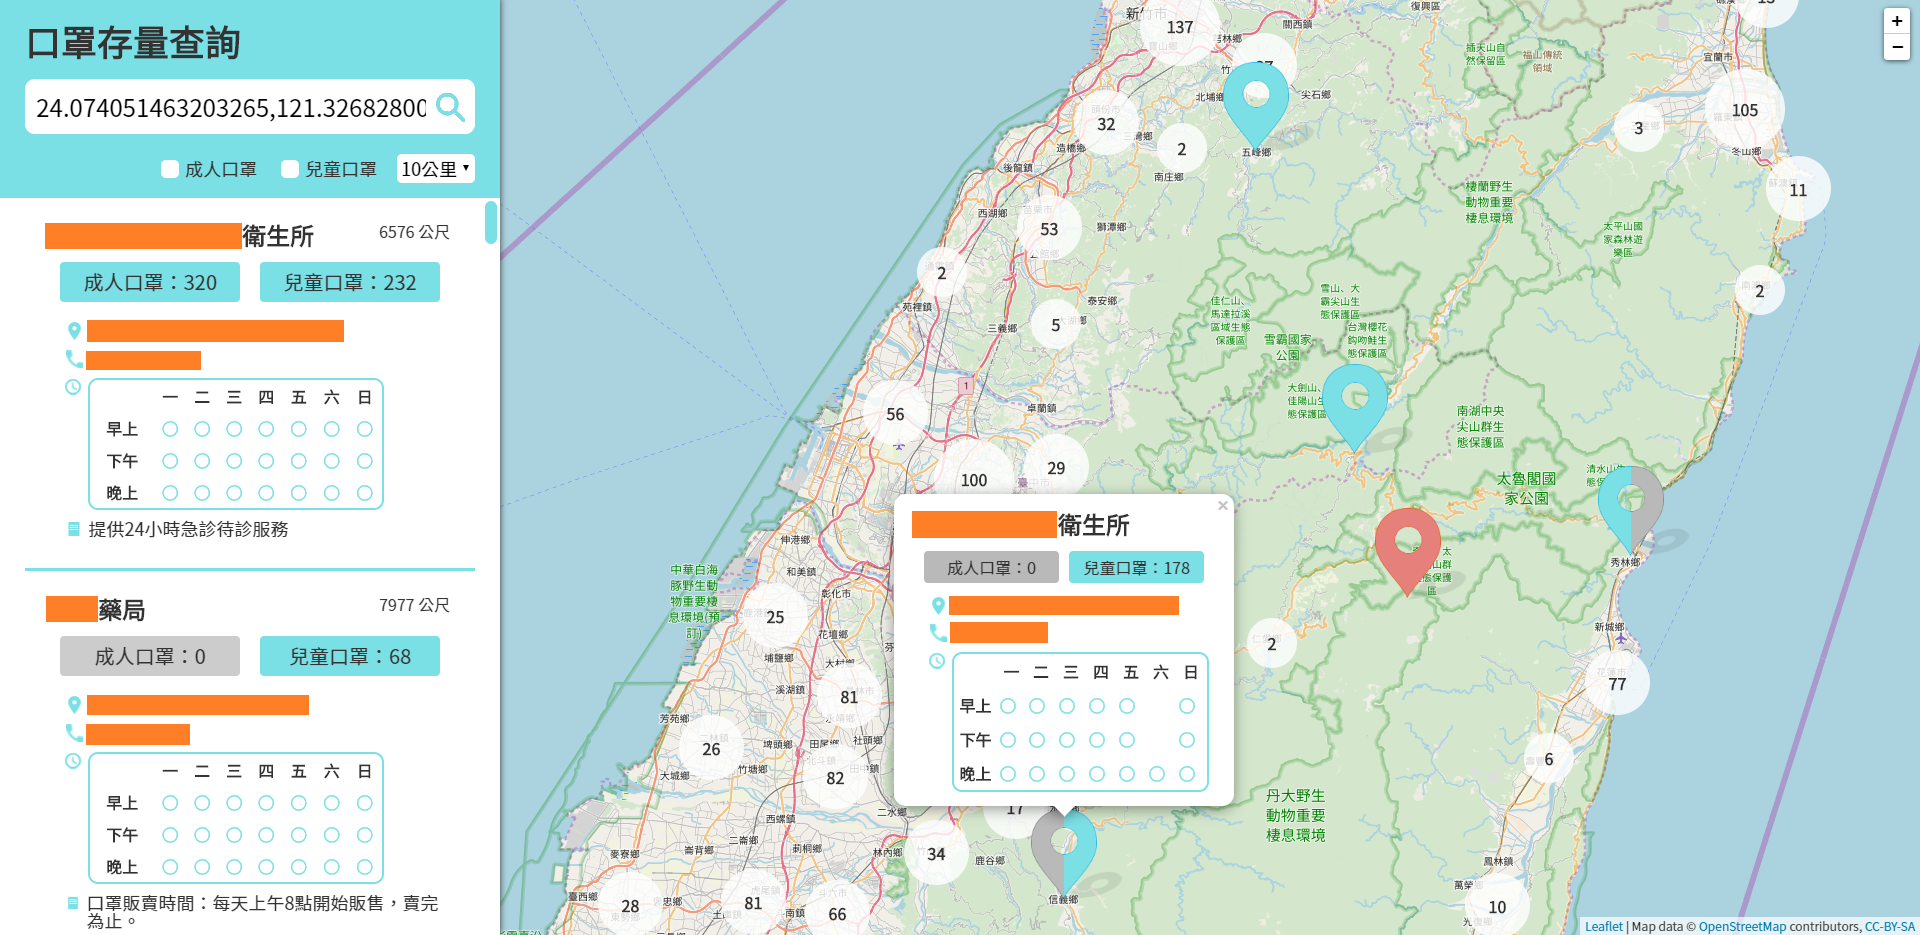Click the 成人口罩：320 button in list
This screenshot has height=935, width=1920.
click(x=150, y=283)
